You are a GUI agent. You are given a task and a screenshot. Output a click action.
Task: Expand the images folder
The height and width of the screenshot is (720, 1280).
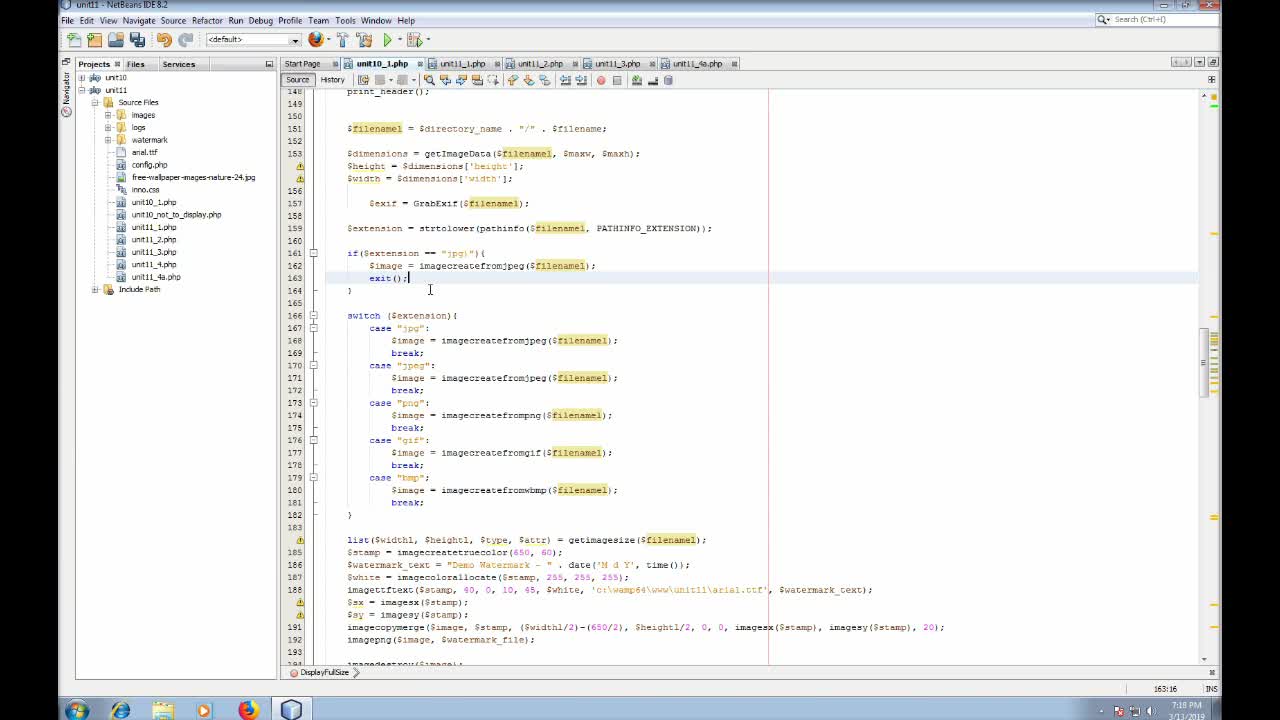coord(108,115)
